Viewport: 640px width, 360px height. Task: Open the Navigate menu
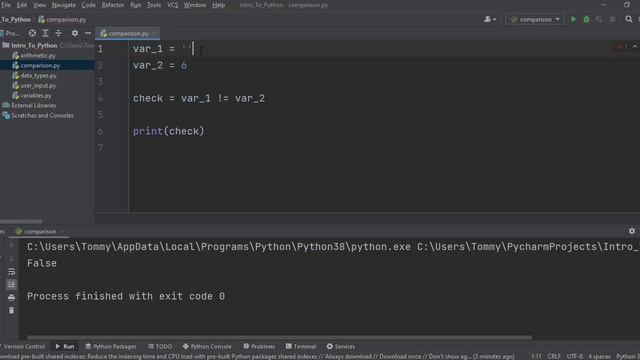click(x=63, y=5)
